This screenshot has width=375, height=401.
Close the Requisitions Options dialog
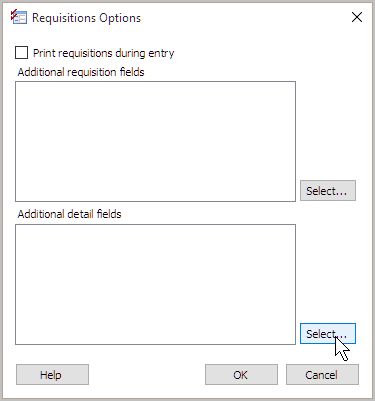pyautogui.click(x=357, y=17)
